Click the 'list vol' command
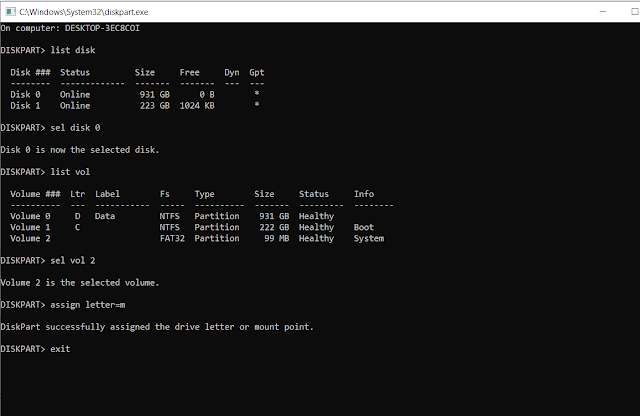 tap(70, 172)
